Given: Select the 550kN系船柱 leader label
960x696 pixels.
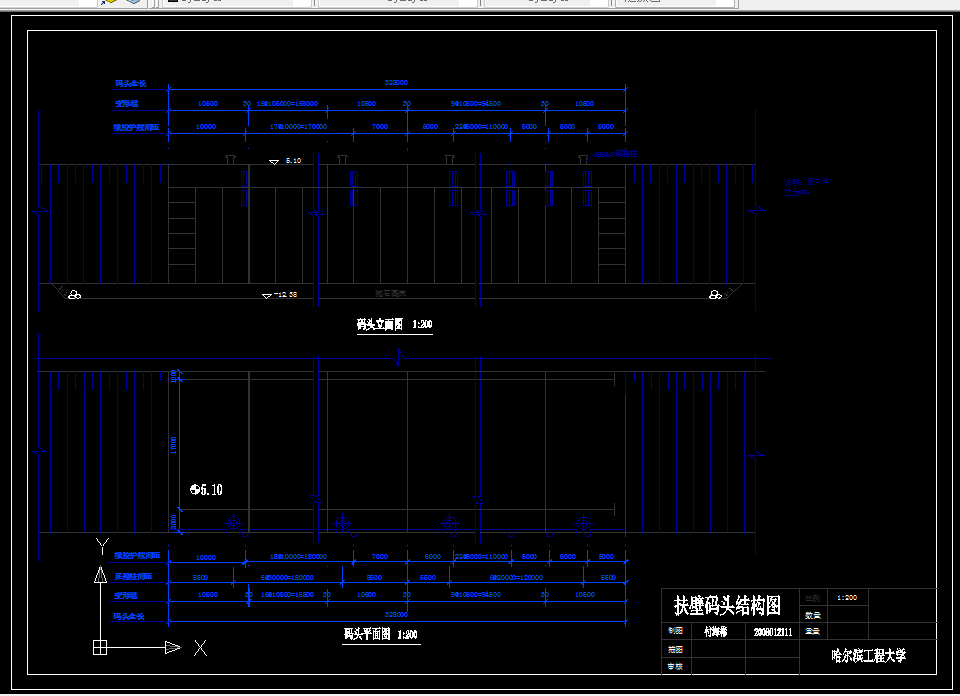Looking at the screenshot, I should point(616,154).
